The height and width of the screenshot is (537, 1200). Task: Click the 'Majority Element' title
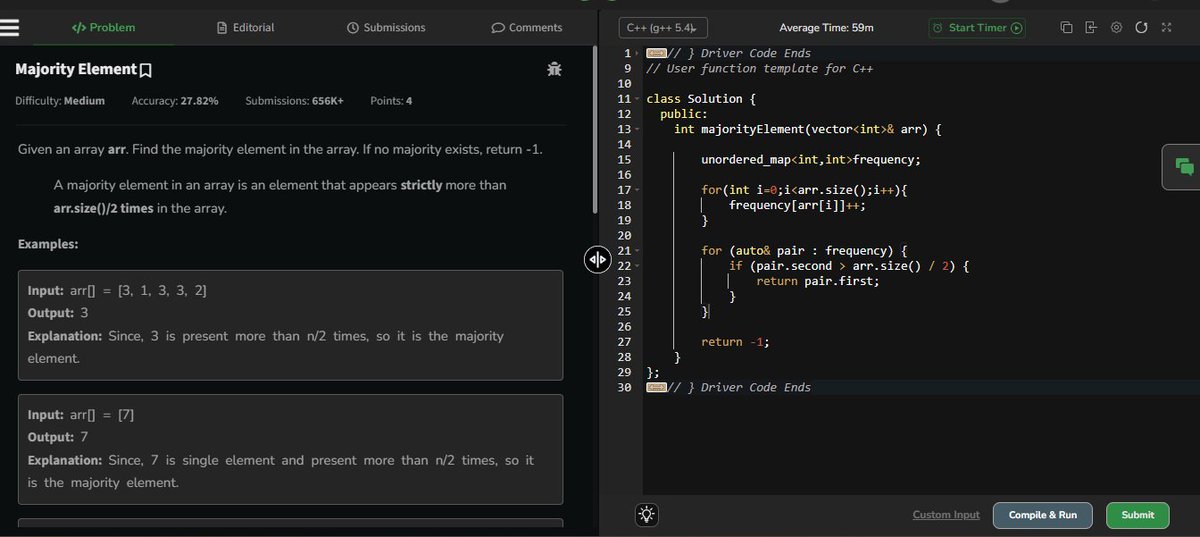pos(76,69)
